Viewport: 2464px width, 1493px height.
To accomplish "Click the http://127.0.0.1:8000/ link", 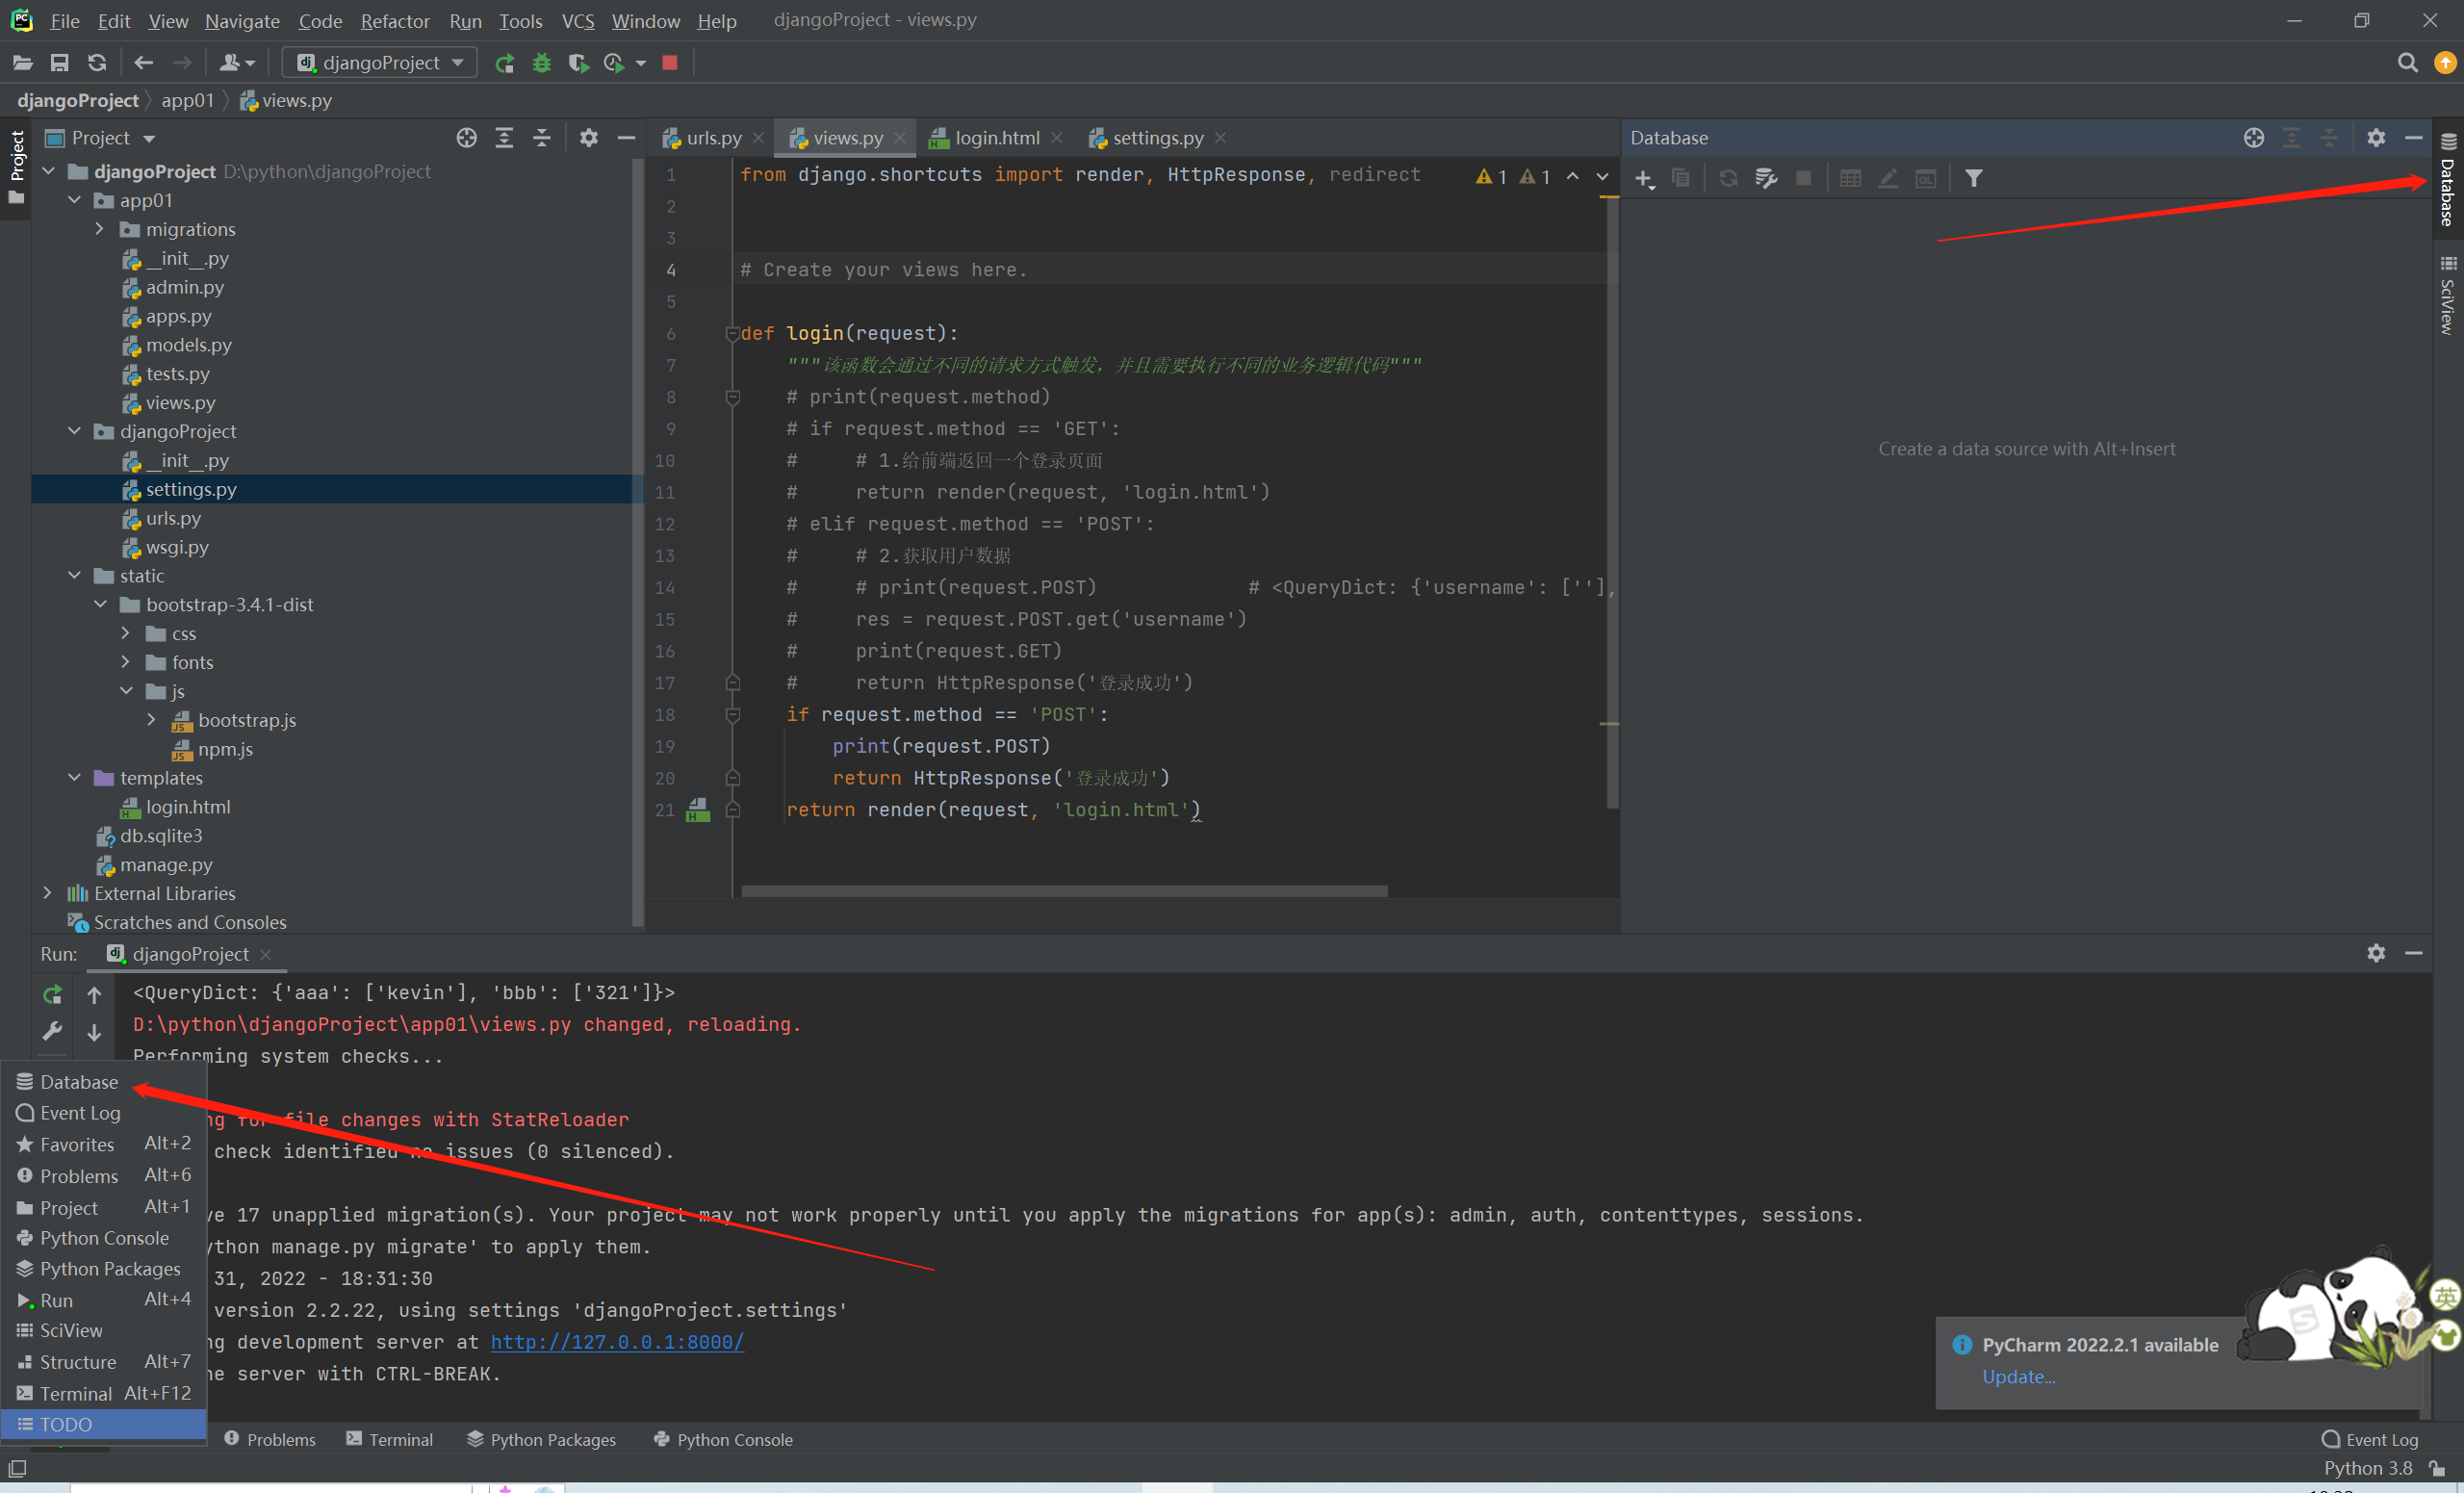I will pos(617,1342).
